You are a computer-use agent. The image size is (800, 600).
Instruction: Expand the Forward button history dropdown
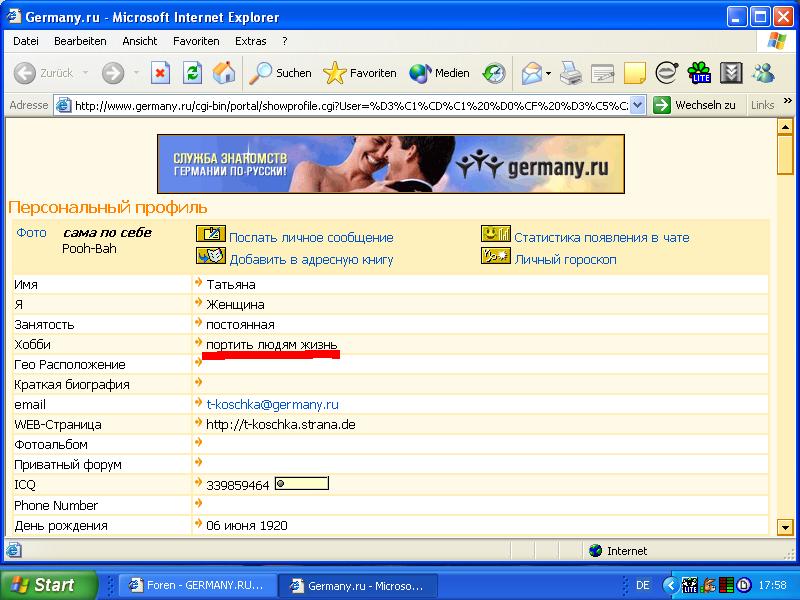[136, 73]
